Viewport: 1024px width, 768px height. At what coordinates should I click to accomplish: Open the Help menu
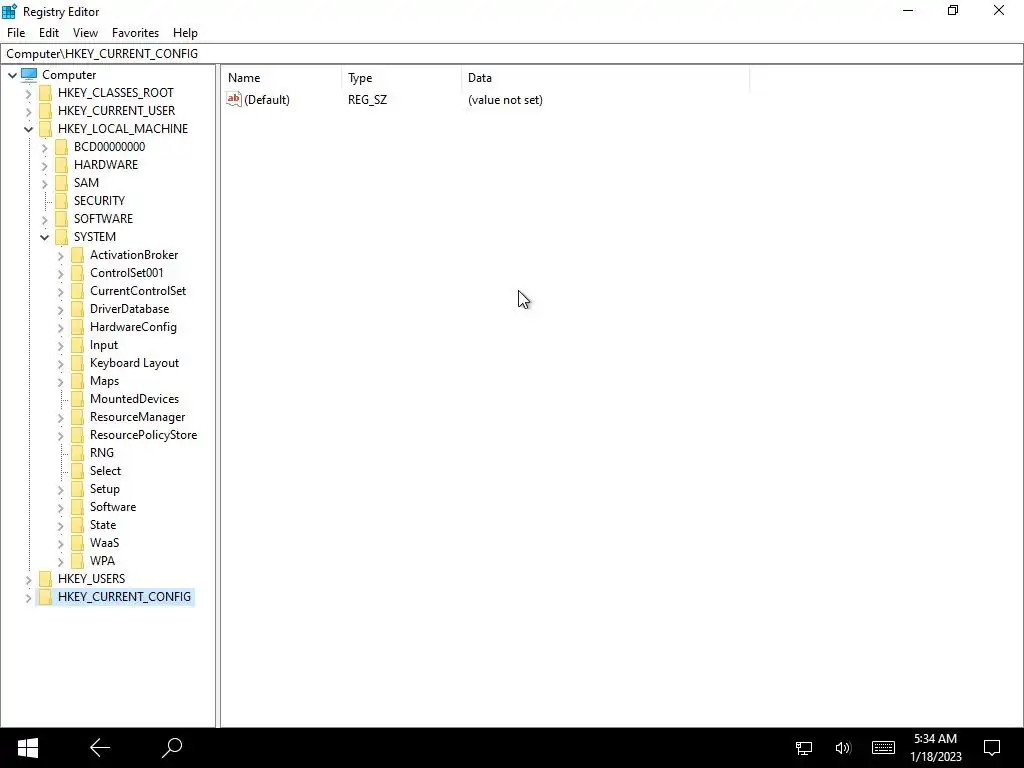tap(185, 33)
